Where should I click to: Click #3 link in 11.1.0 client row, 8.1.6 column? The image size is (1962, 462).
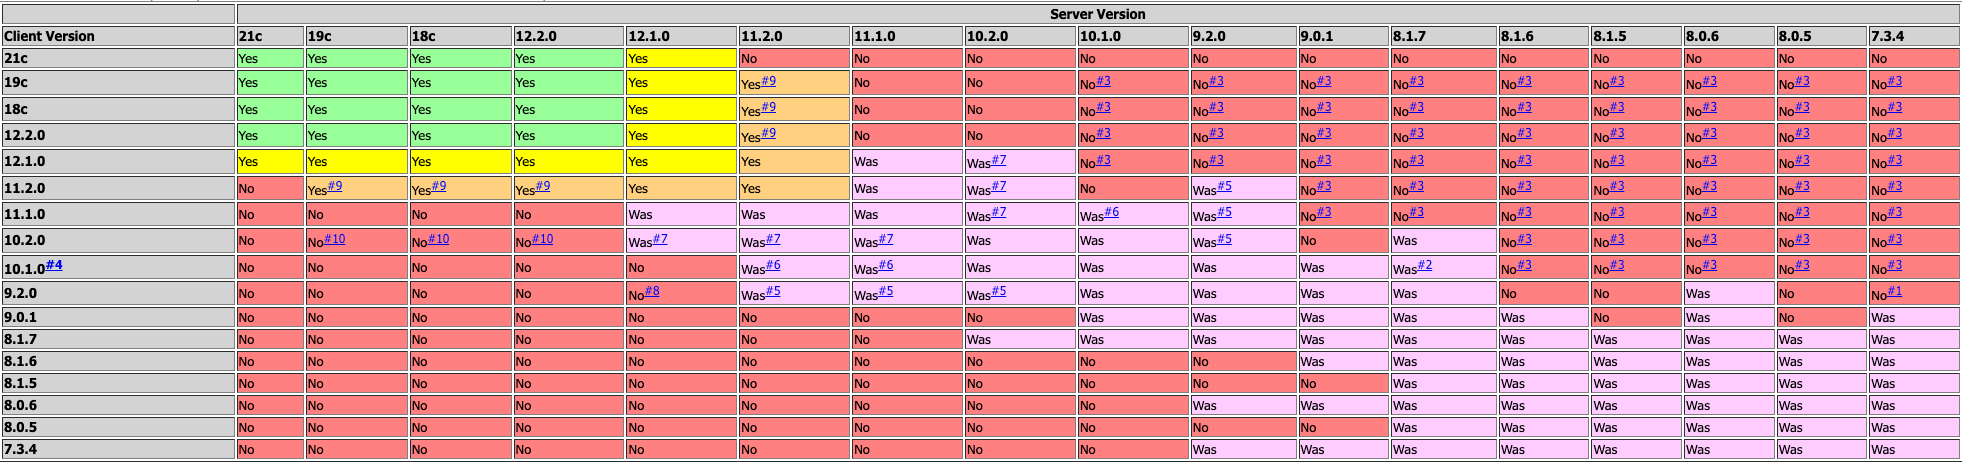click(x=1524, y=212)
